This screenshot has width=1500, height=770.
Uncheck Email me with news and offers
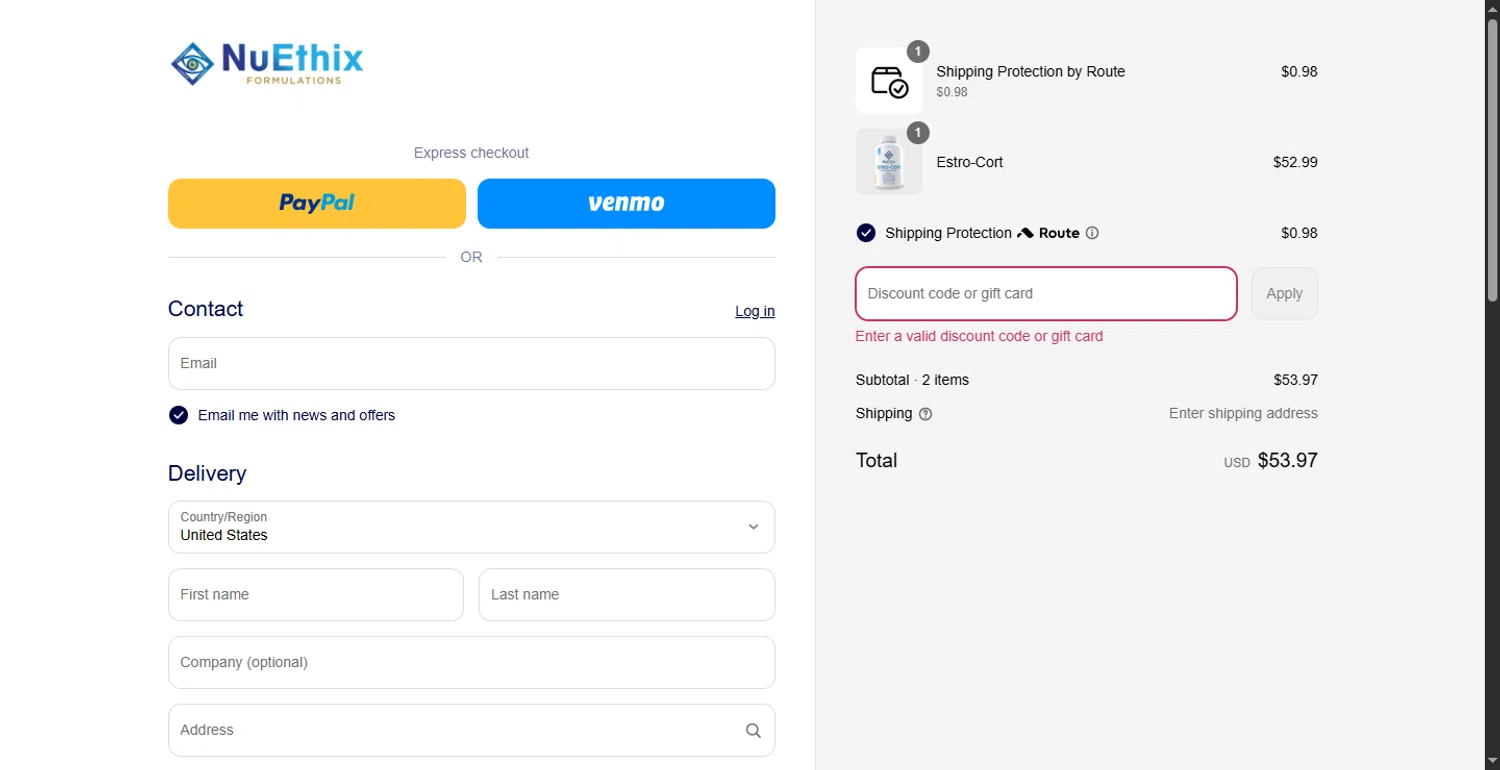pyautogui.click(x=178, y=415)
